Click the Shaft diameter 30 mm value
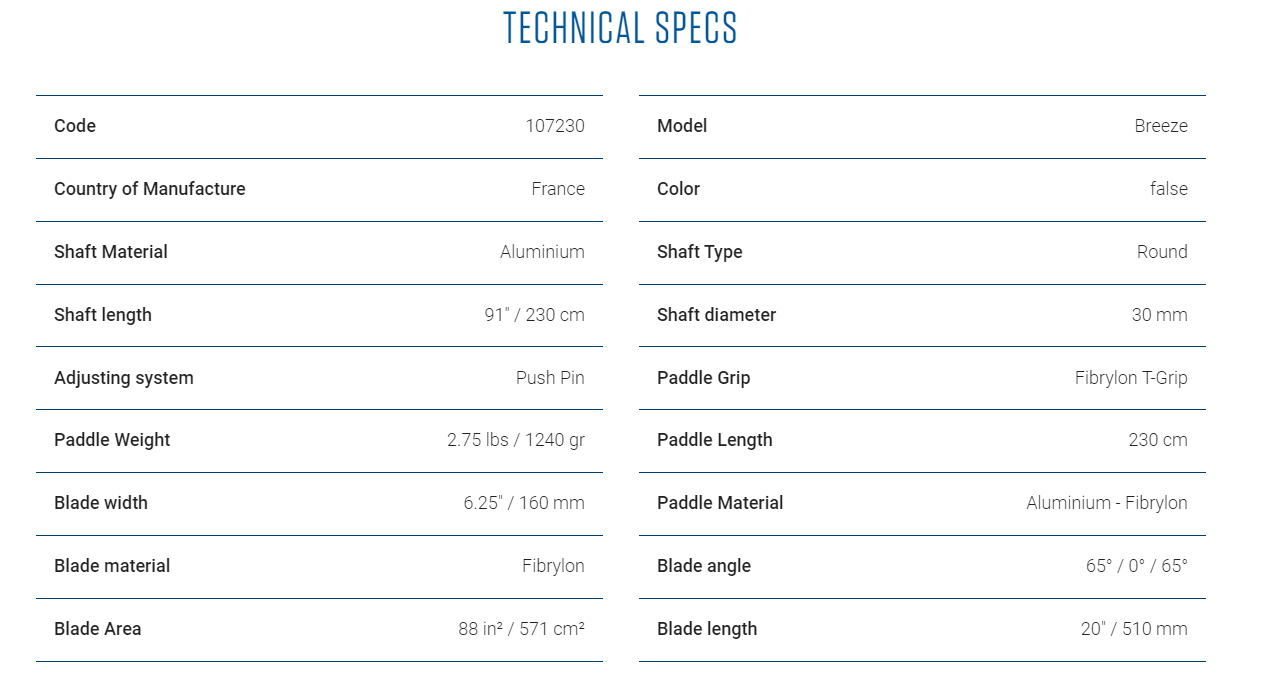This screenshot has width=1273, height=677. [x=1160, y=315]
